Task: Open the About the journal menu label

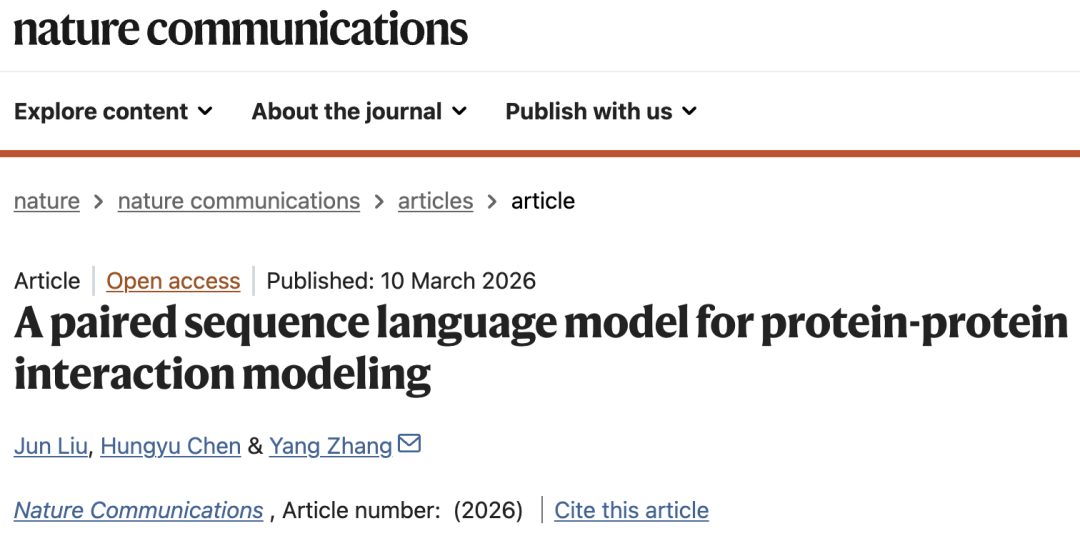Action: [346, 111]
